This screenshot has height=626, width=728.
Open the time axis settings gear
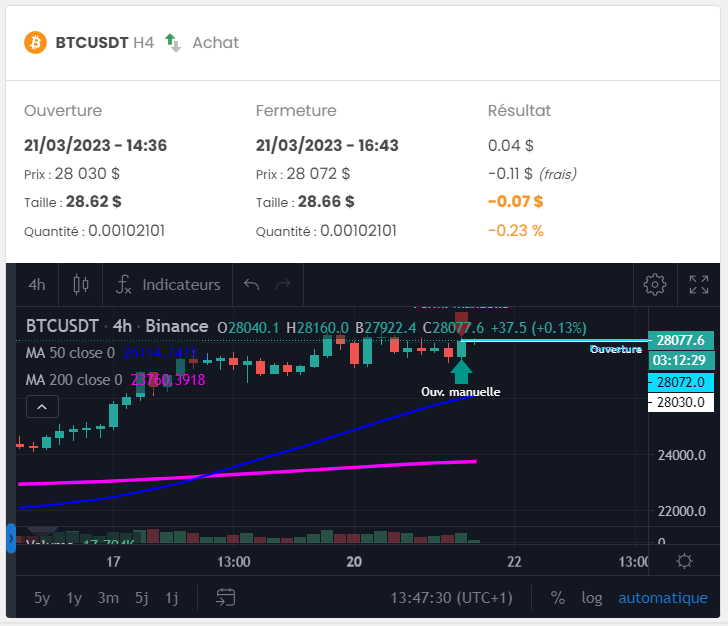coord(684,561)
